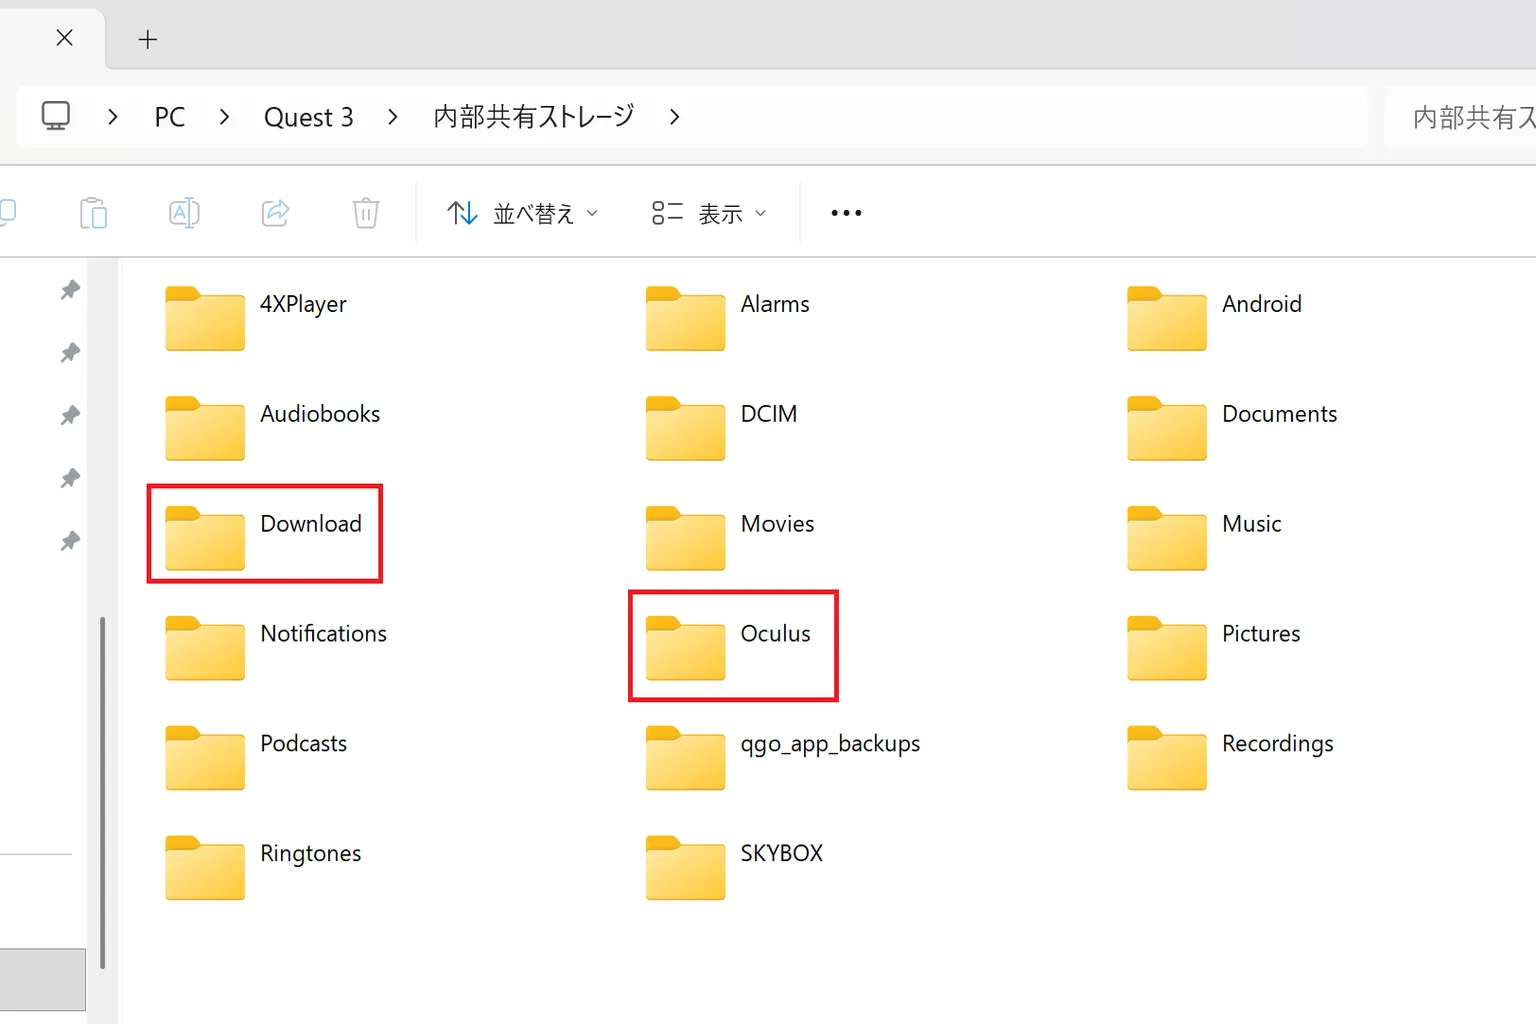This screenshot has width=1536, height=1024.
Task: Open the Documents folder
Action: coord(1232,428)
